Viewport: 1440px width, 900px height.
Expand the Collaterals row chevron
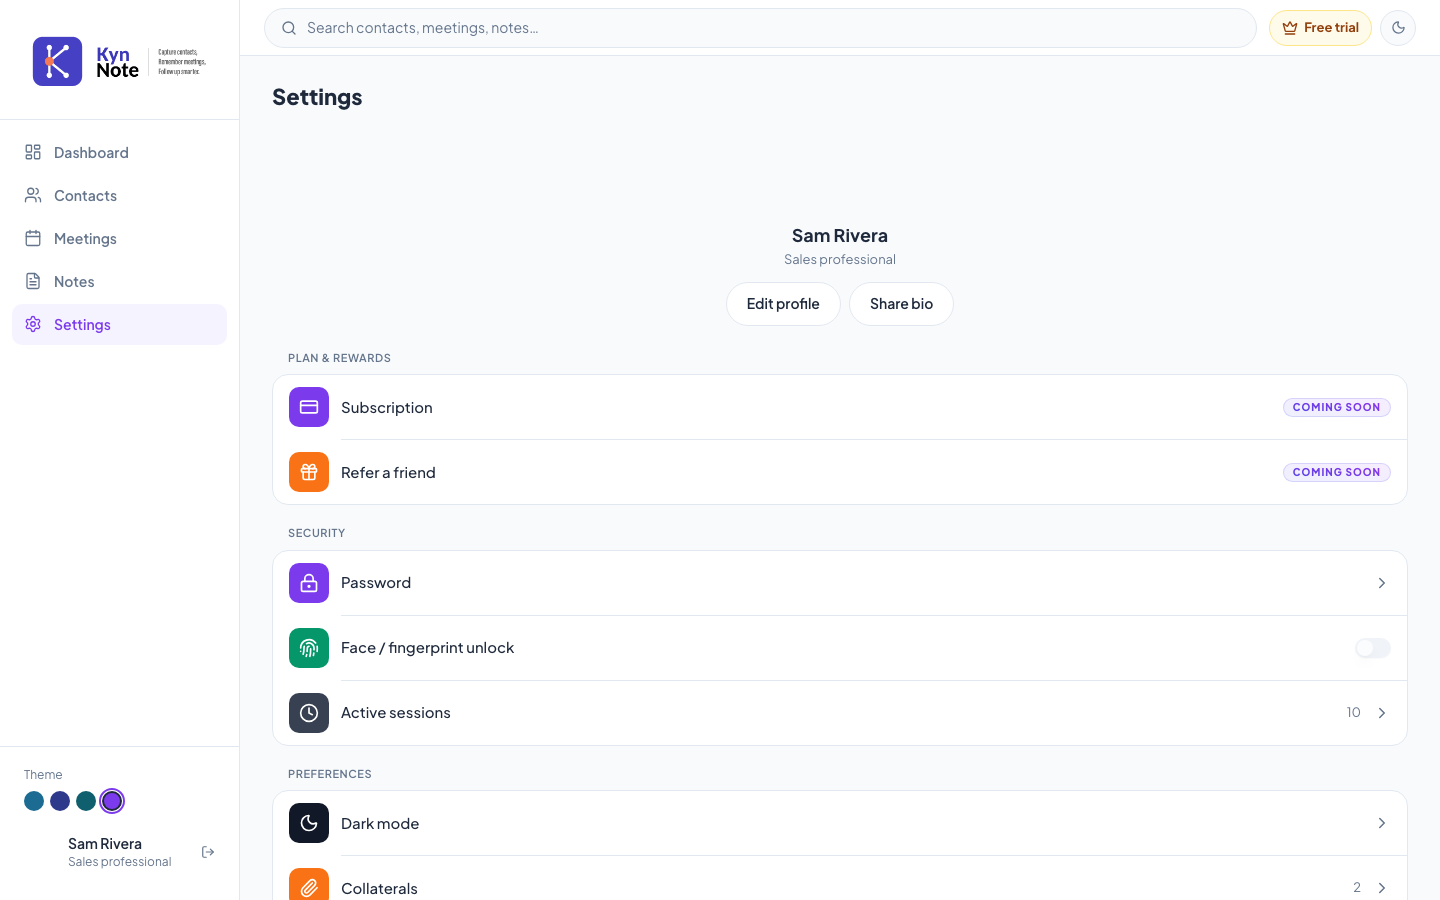click(x=1382, y=888)
